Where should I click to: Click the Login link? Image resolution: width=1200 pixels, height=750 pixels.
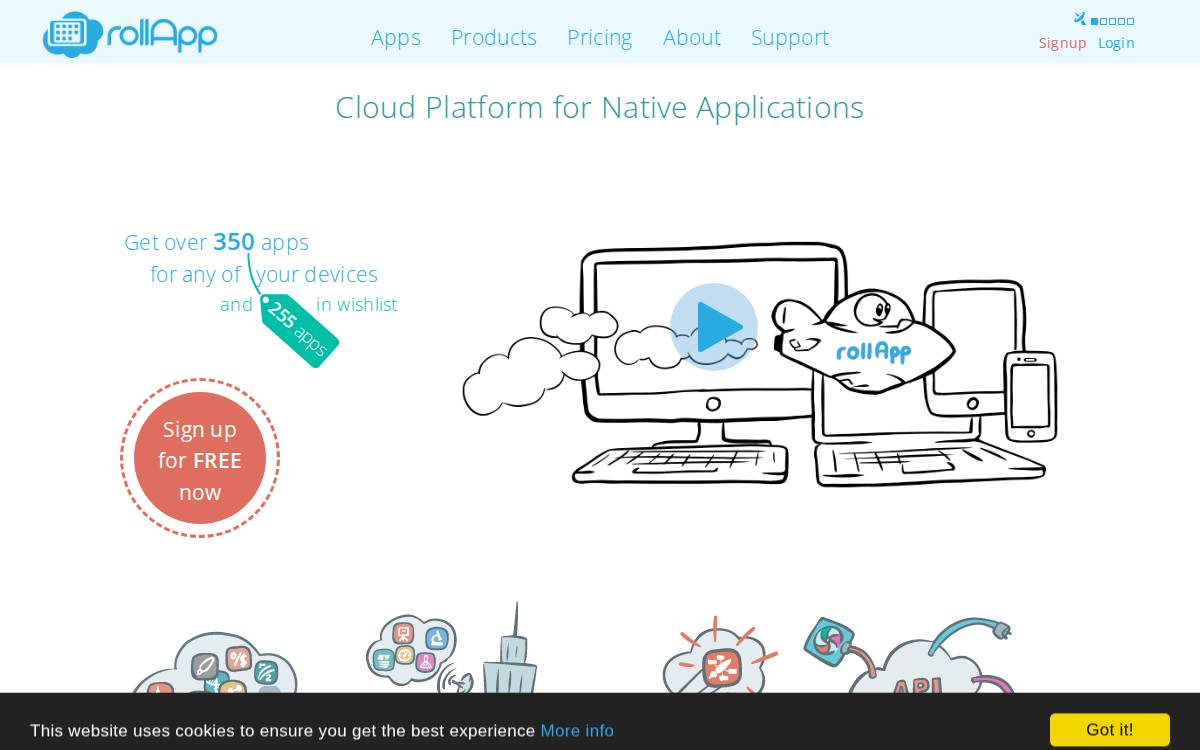1116,43
